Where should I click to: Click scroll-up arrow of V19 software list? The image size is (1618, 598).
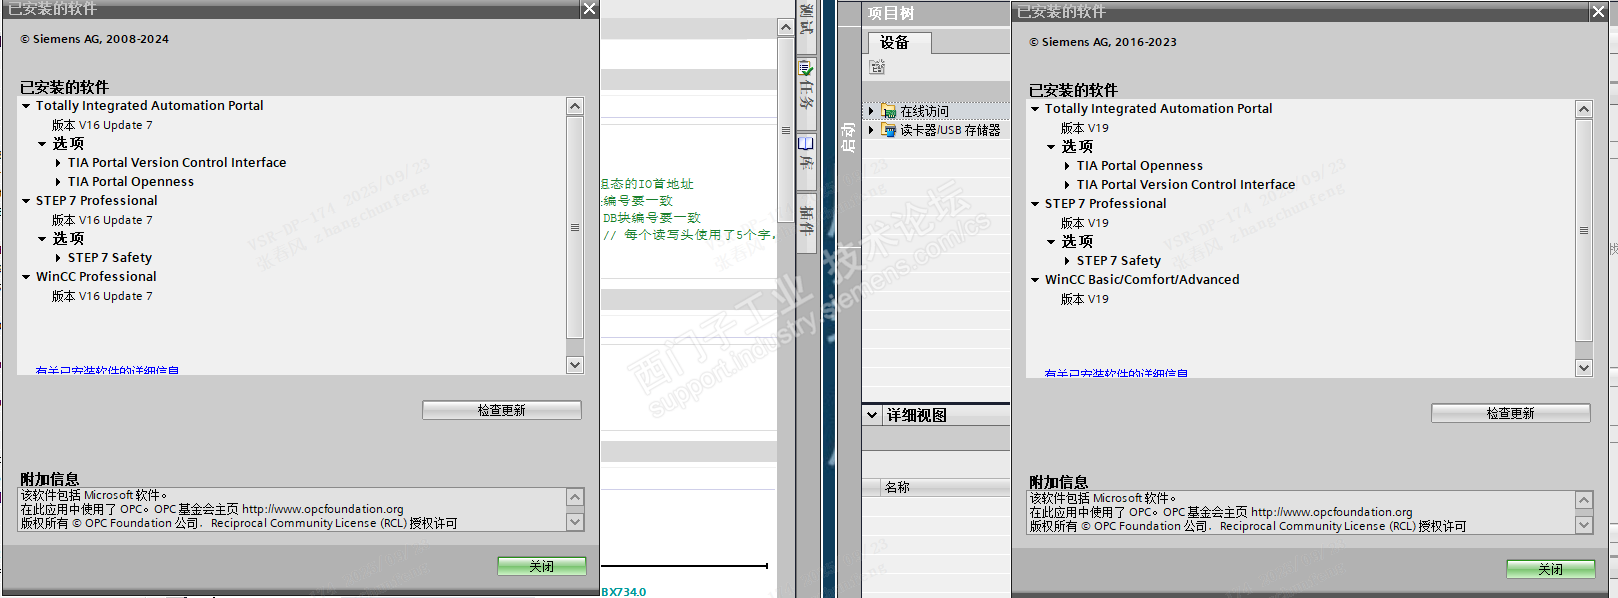(x=1583, y=109)
